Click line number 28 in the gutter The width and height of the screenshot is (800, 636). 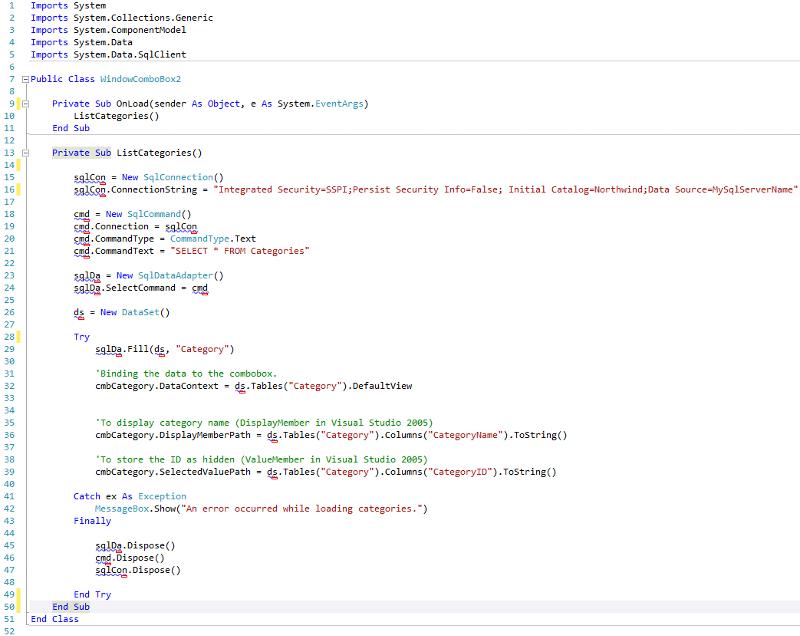coord(9,337)
